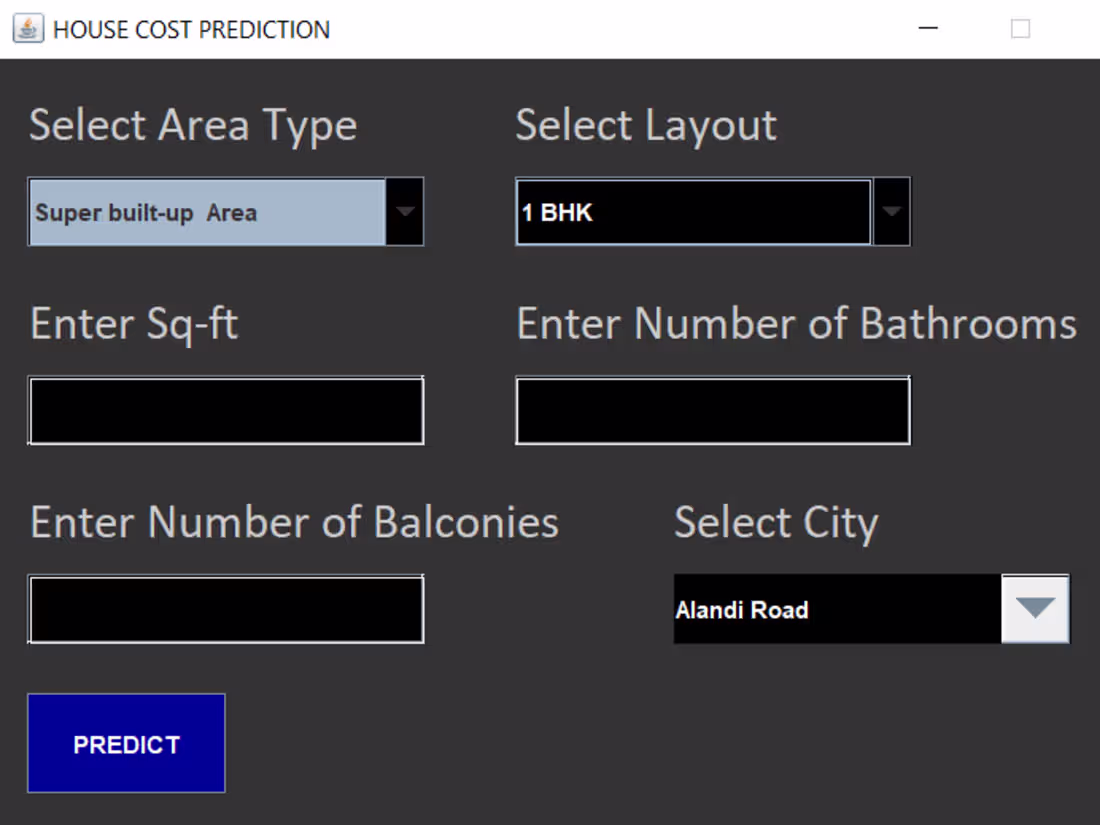Click the dropdown arrow beside Super built-up Area

coord(405,211)
